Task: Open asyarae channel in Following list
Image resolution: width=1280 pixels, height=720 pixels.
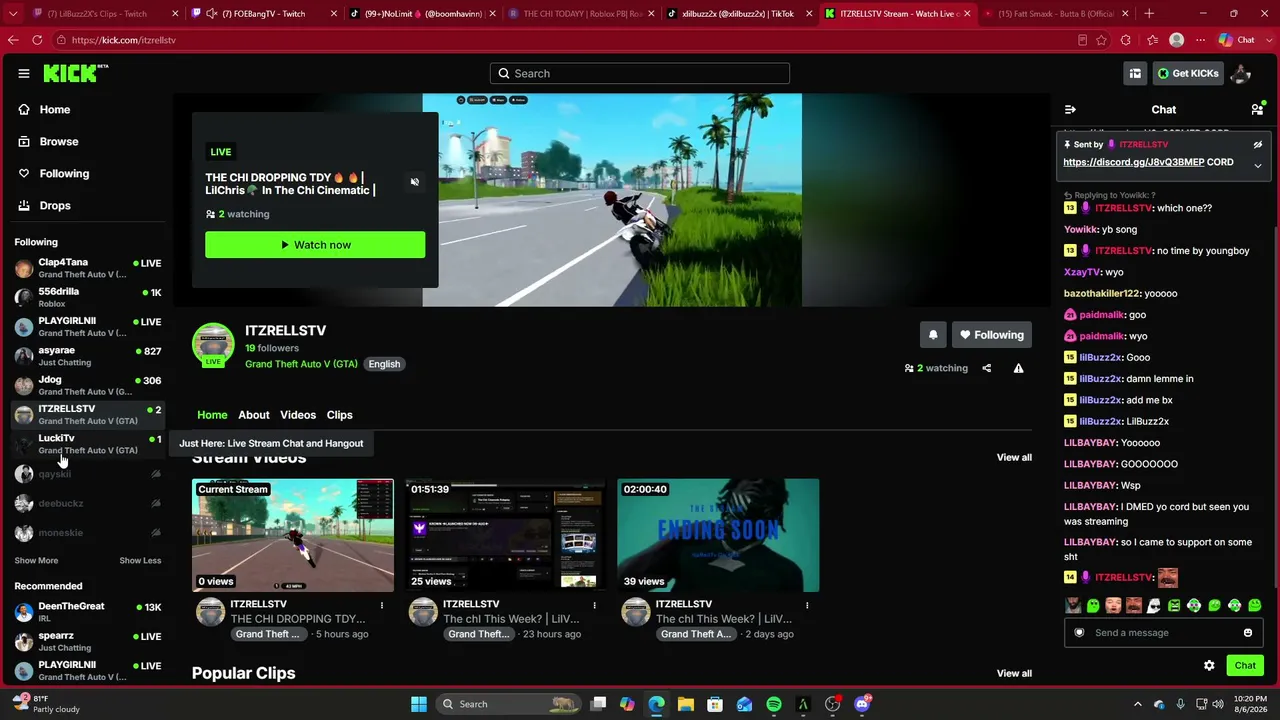Action: [88, 356]
